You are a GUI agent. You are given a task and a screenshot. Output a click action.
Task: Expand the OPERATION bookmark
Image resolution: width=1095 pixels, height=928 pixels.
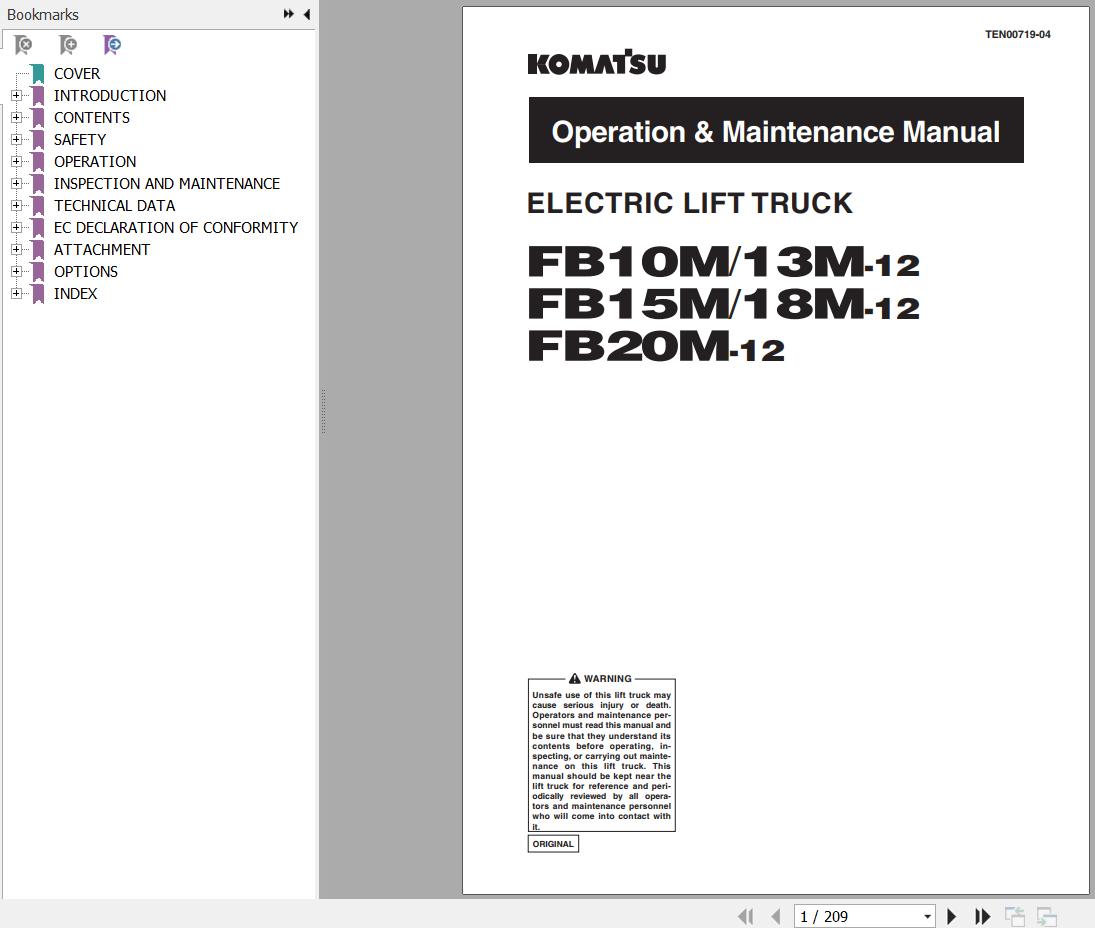click(16, 161)
